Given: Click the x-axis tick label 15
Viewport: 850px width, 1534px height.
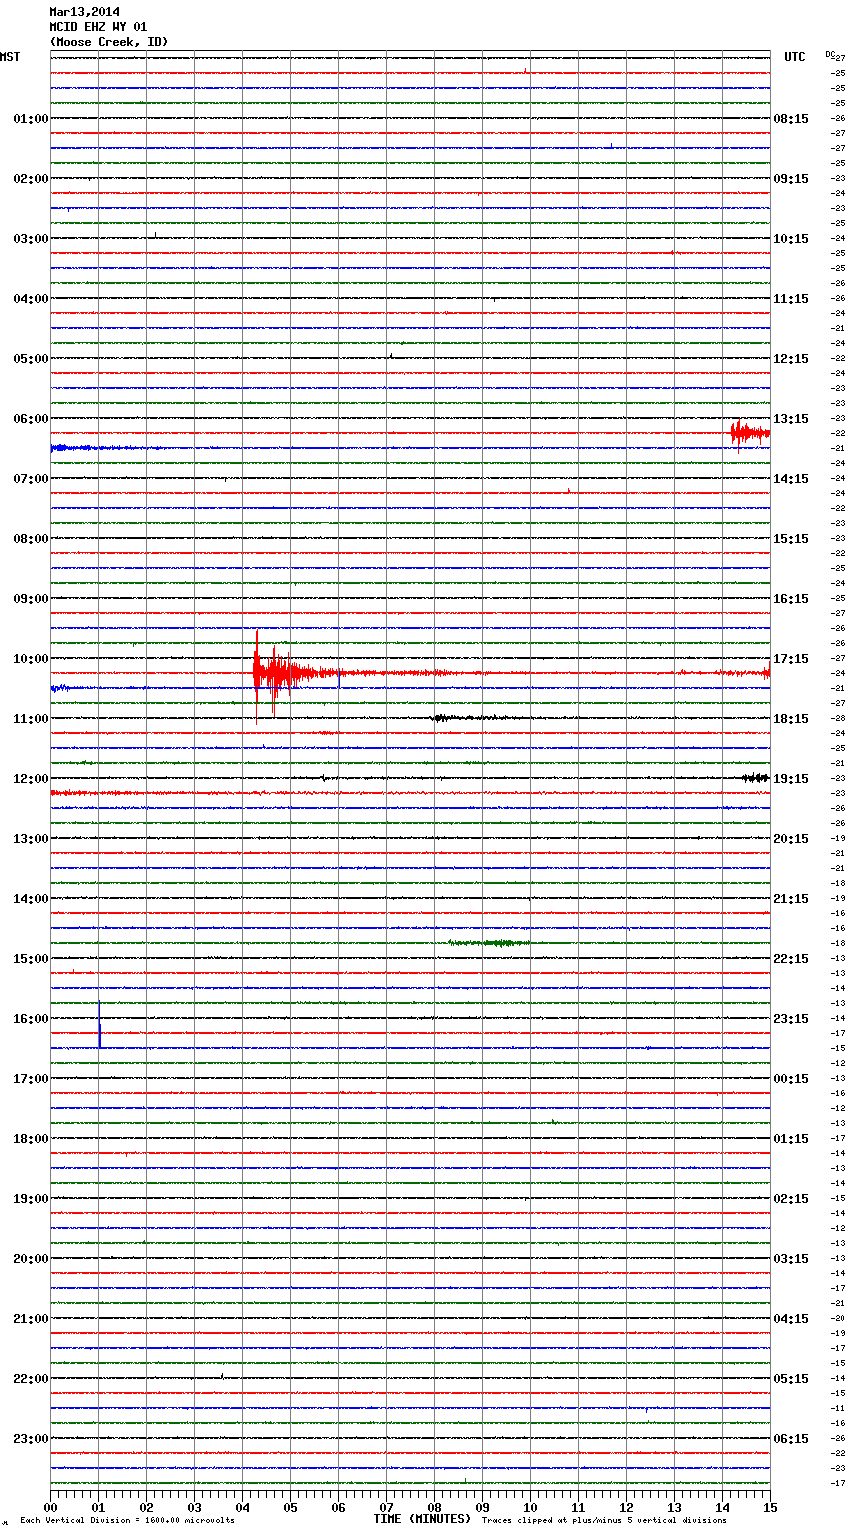Looking at the screenshot, I should (x=770, y=1507).
